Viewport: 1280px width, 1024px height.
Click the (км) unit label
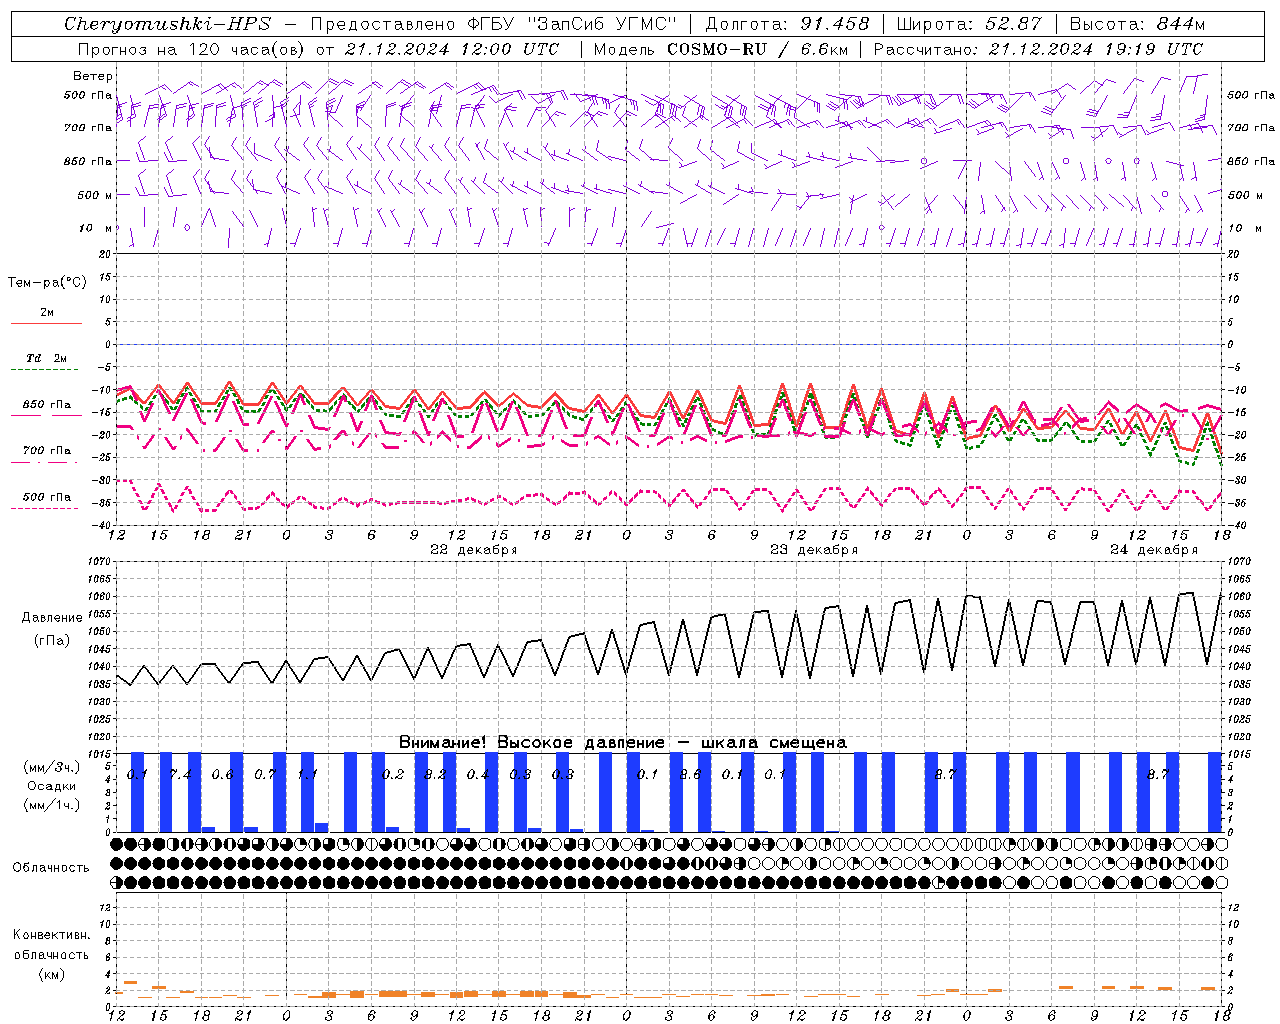(51, 974)
